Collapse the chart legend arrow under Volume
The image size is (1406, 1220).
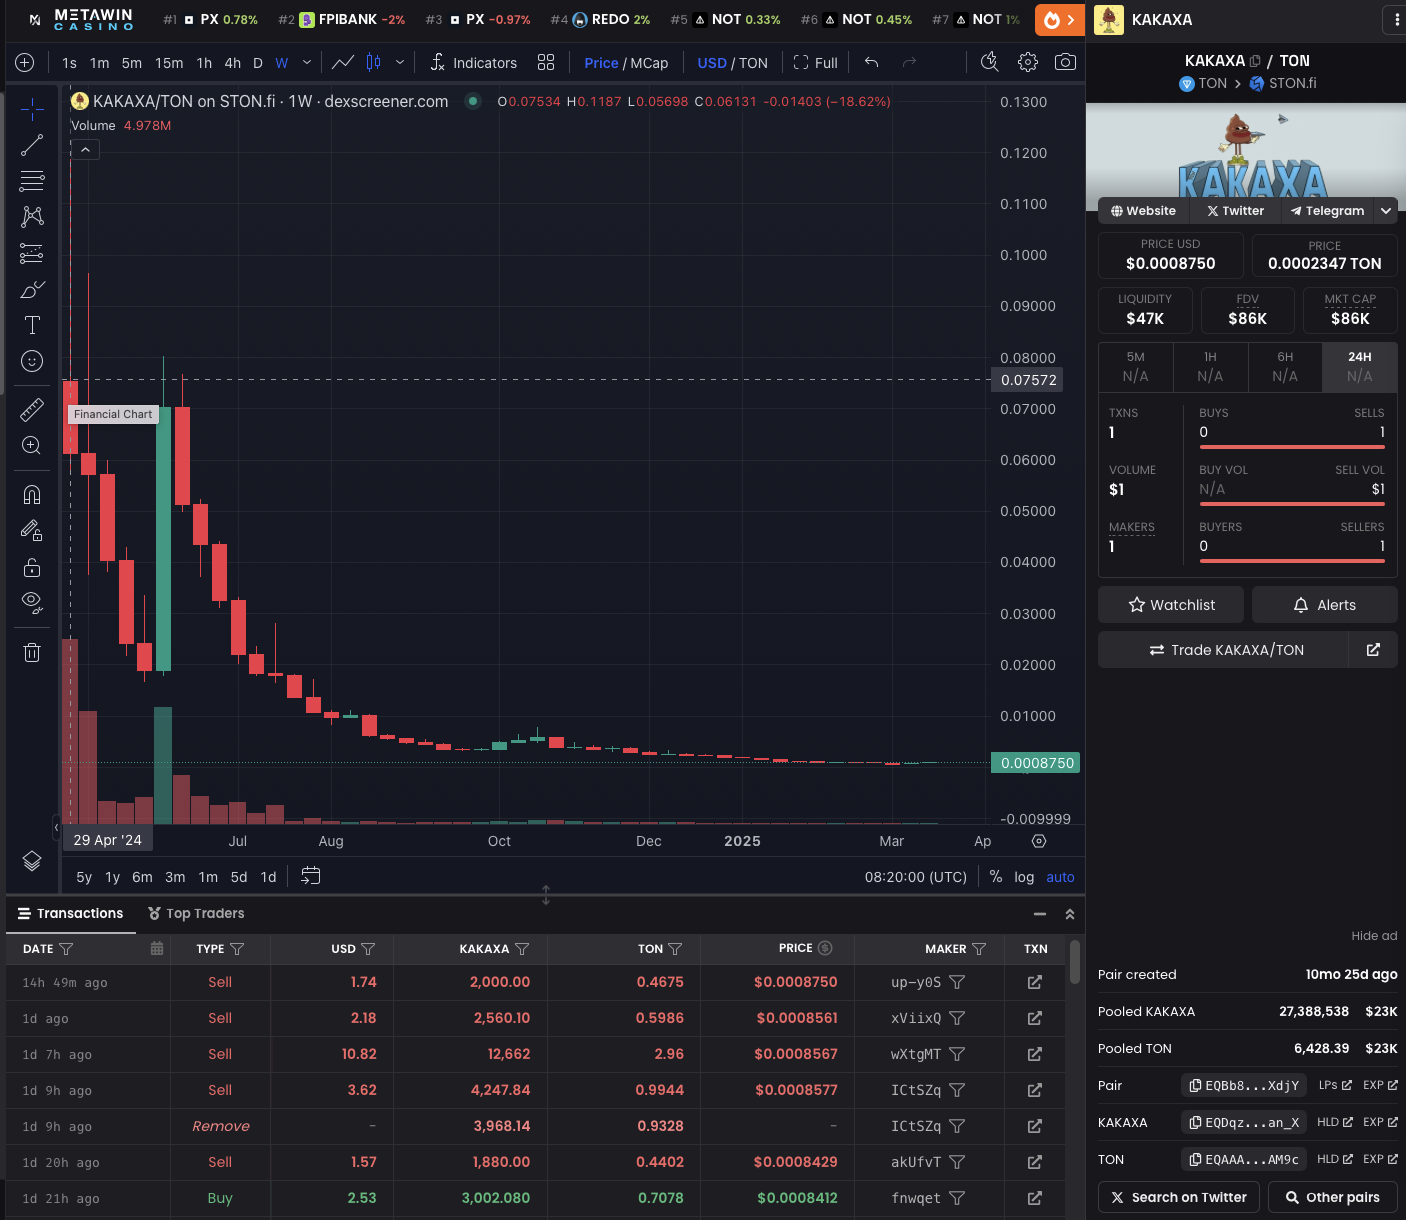pyautogui.click(x=86, y=150)
